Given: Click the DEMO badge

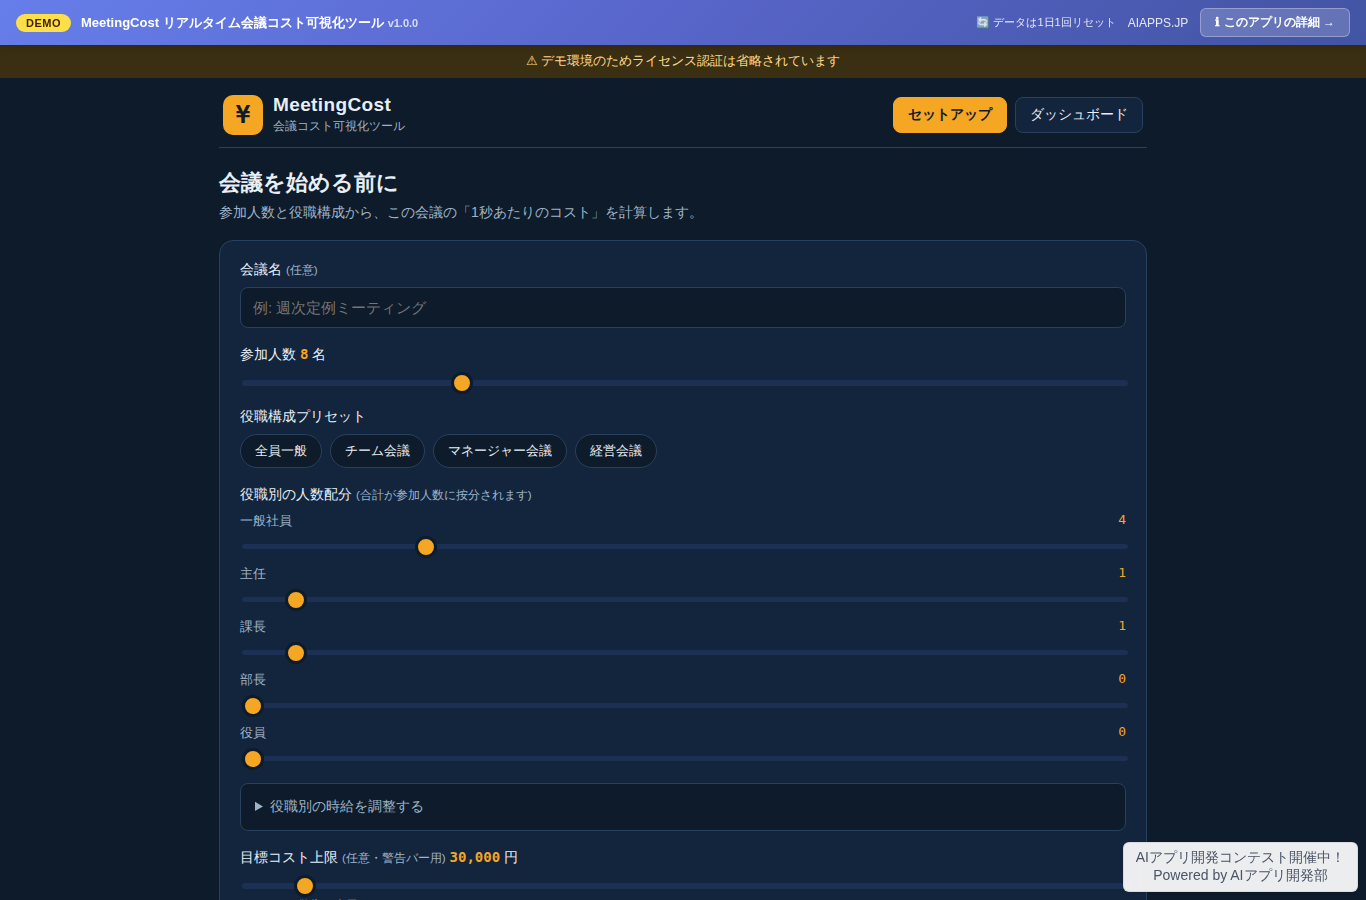Looking at the screenshot, I should pos(43,23).
